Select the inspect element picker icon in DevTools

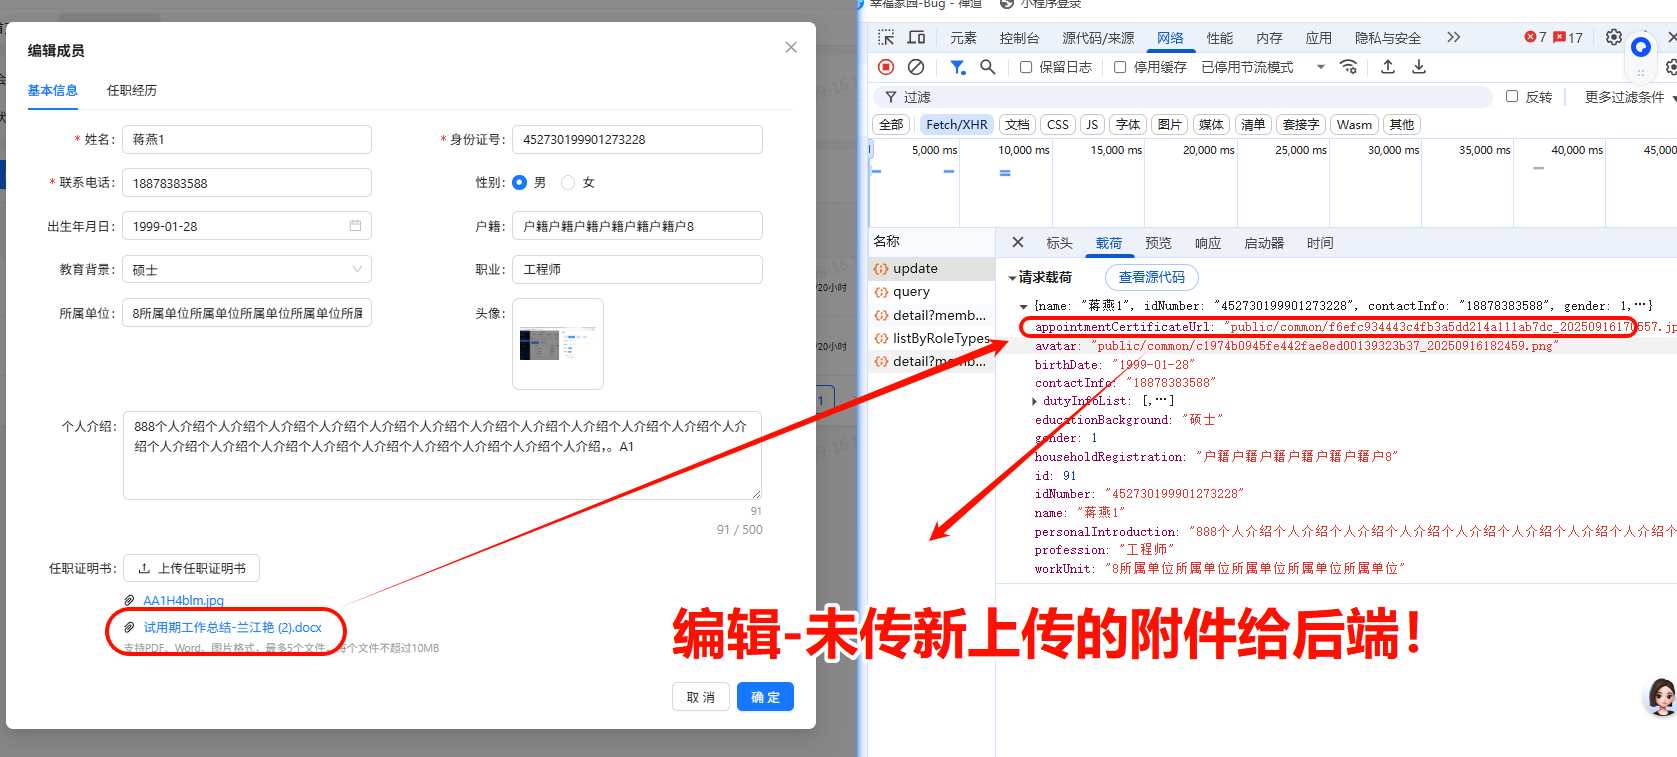point(886,37)
